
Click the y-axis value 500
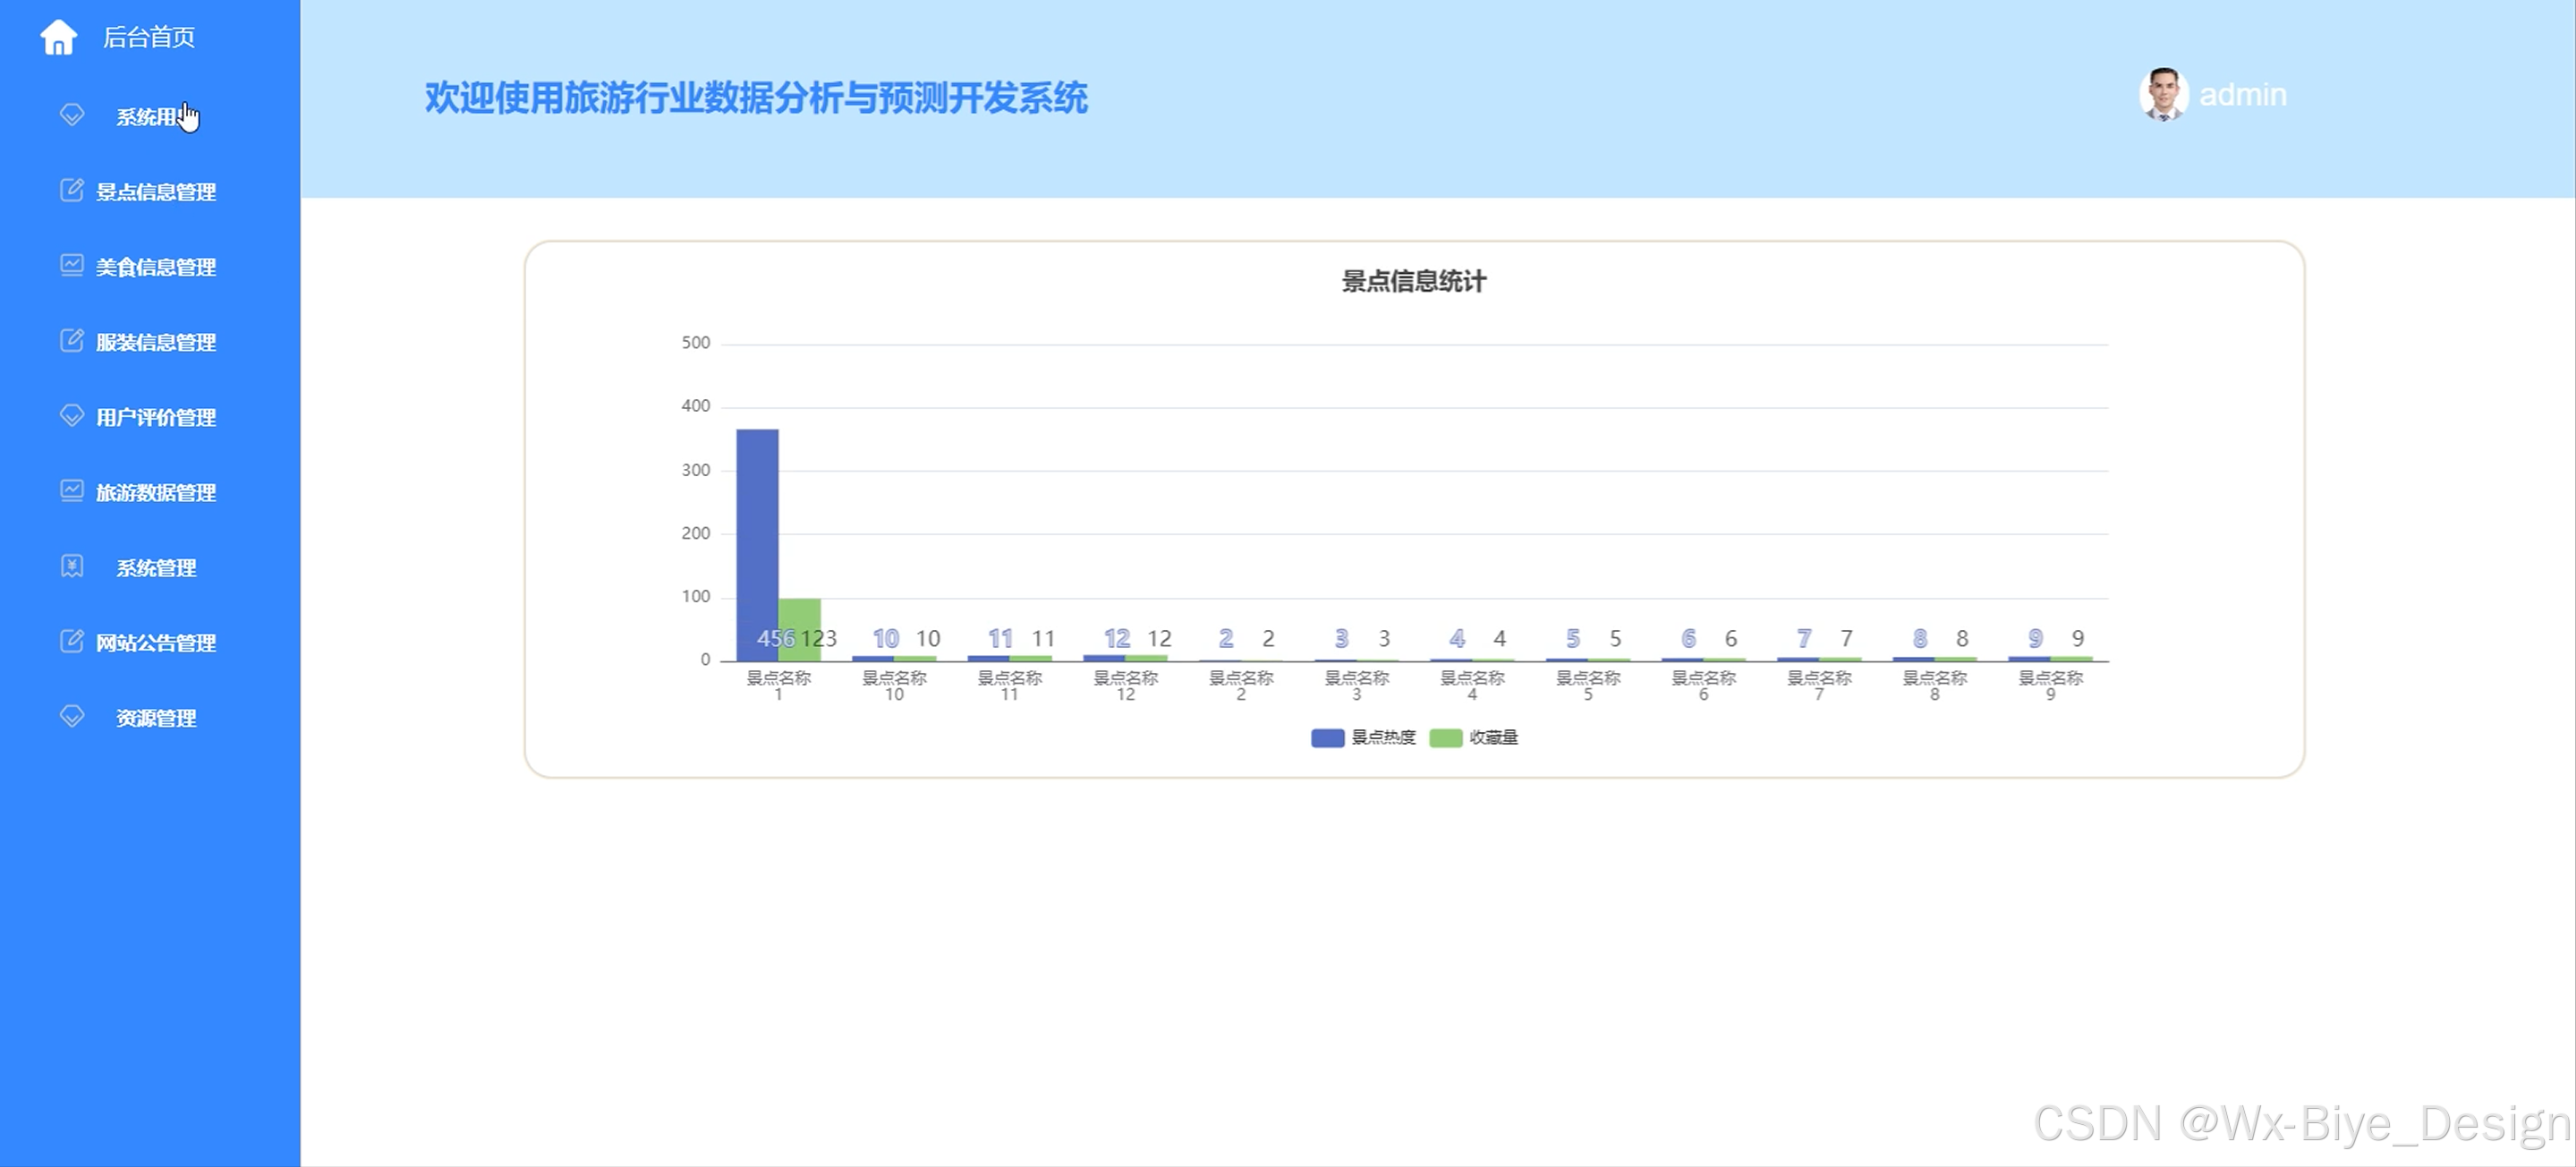click(x=696, y=343)
